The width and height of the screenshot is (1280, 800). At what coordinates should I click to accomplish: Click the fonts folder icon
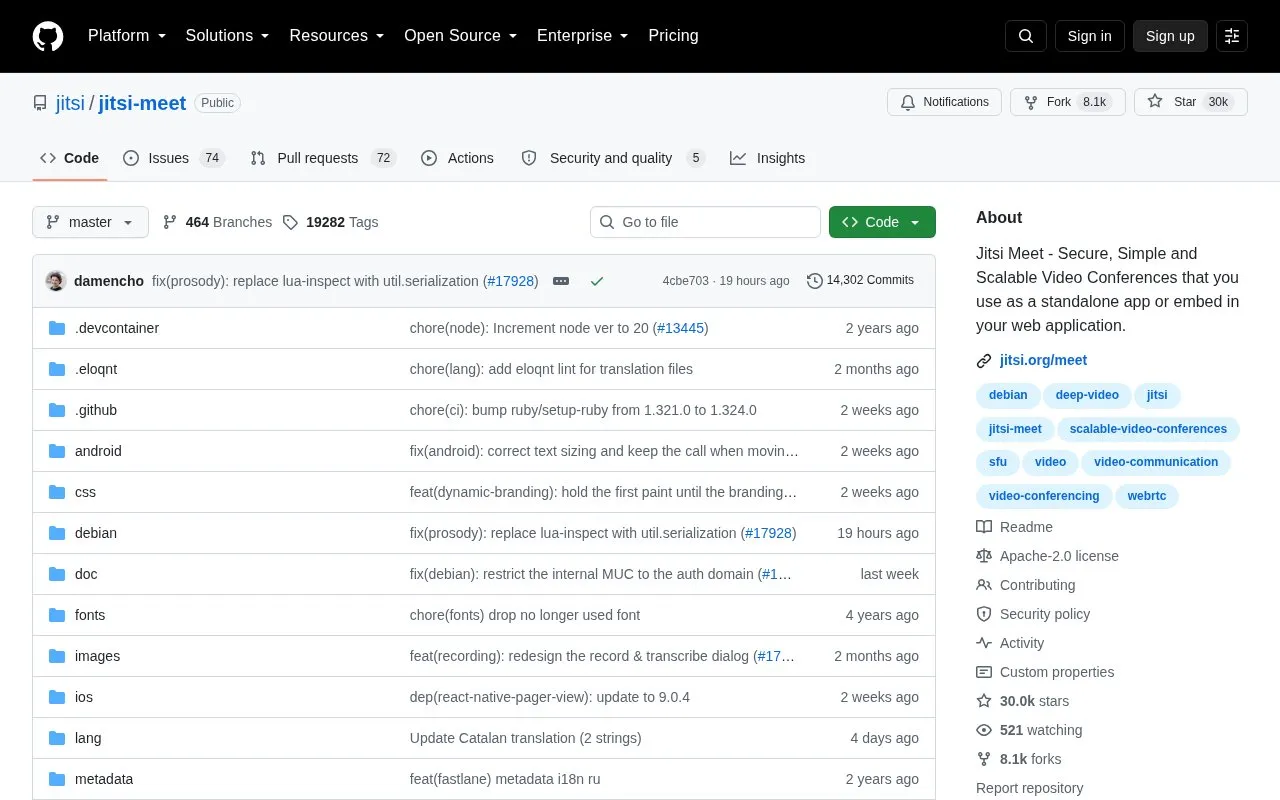tap(57, 615)
